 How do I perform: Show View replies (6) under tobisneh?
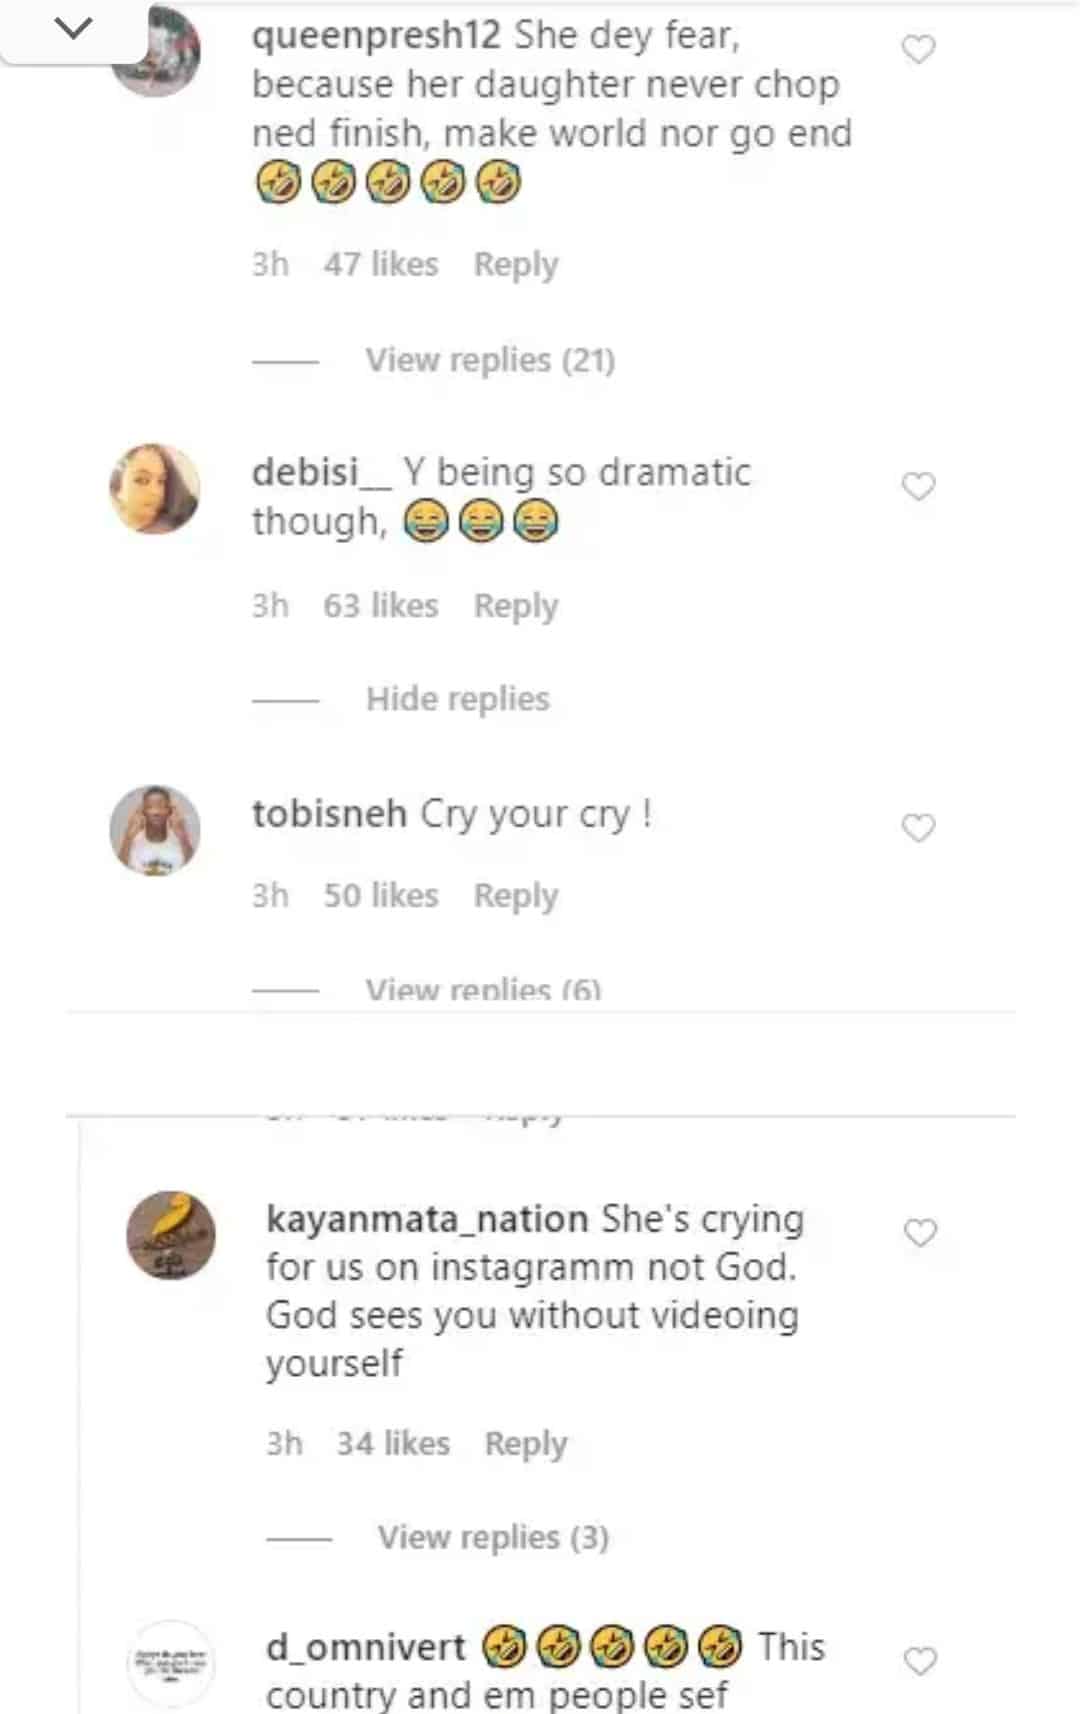[x=483, y=990]
